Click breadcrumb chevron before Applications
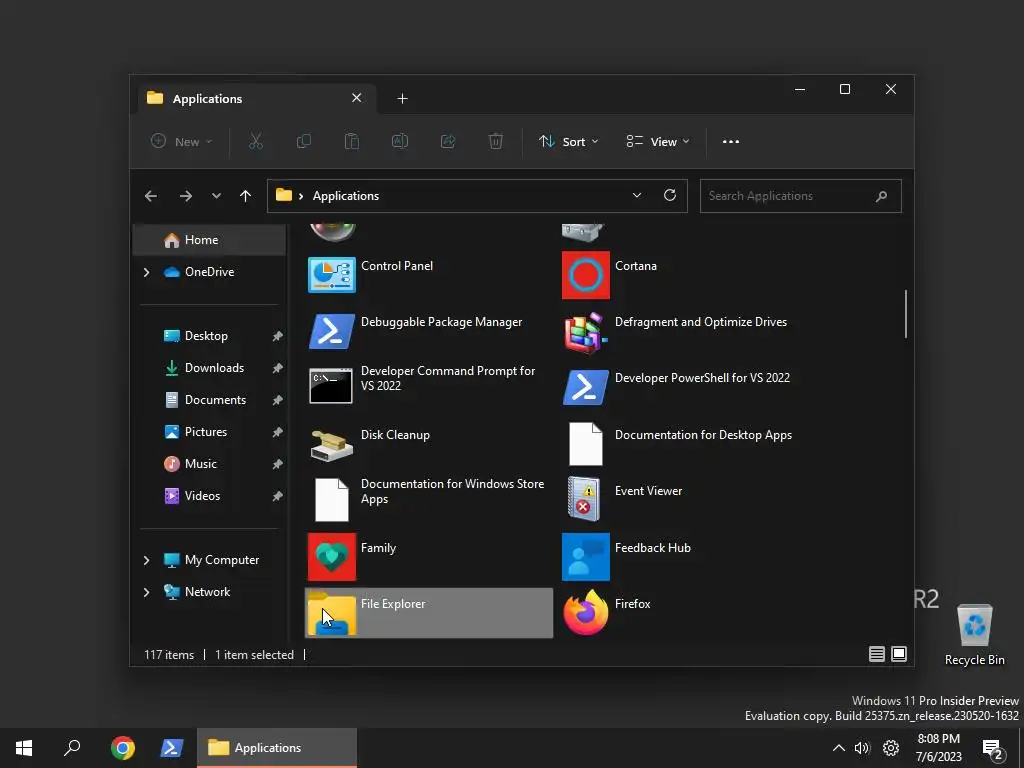1024x768 pixels. pos(301,196)
